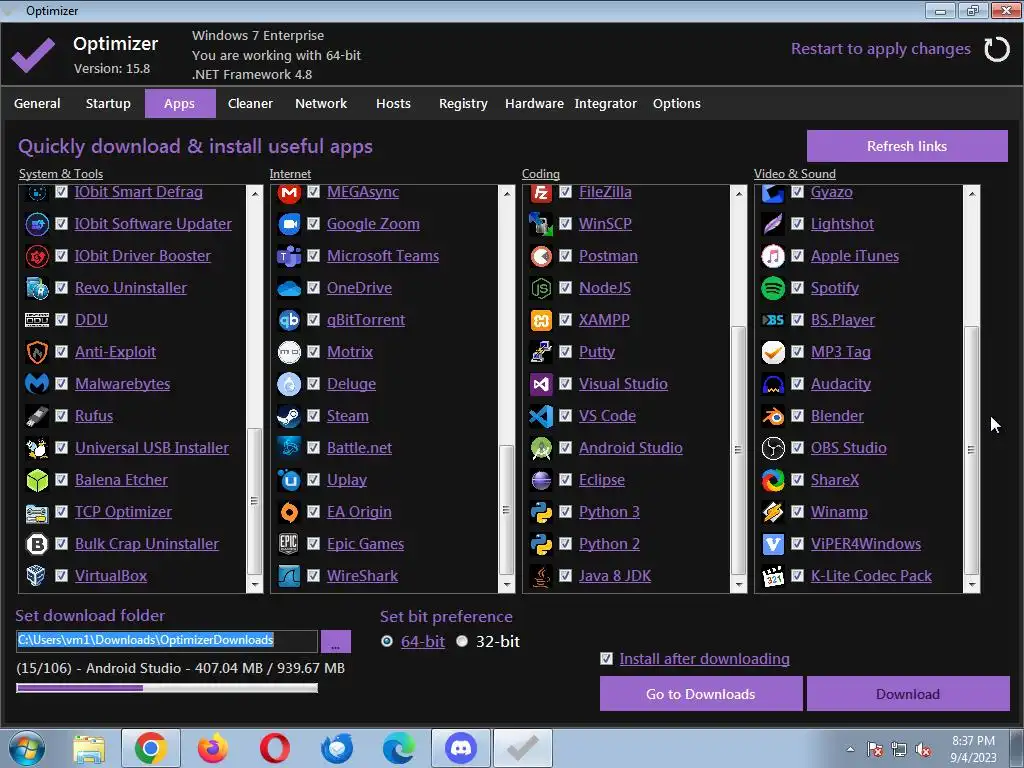Switch to the Options tab
This screenshot has width=1024, height=768.
[677, 103]
